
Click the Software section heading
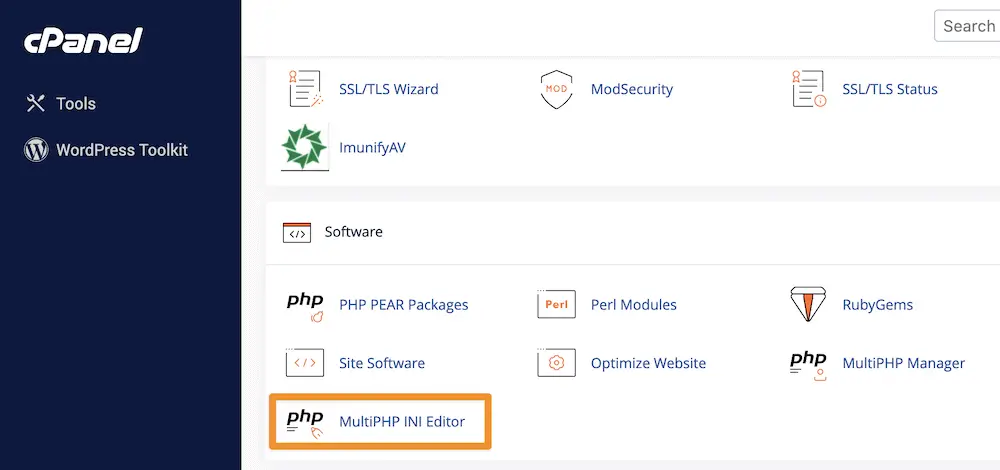click(x=353, y=231)
